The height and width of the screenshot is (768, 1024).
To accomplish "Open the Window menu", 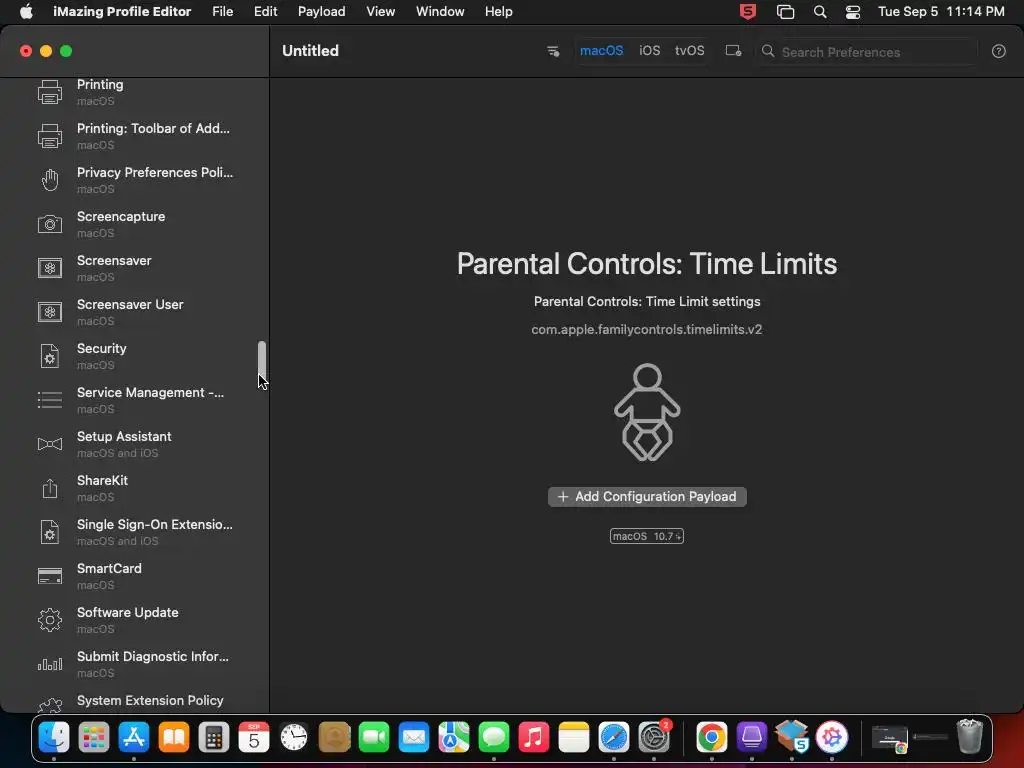I will pos(440,12).
